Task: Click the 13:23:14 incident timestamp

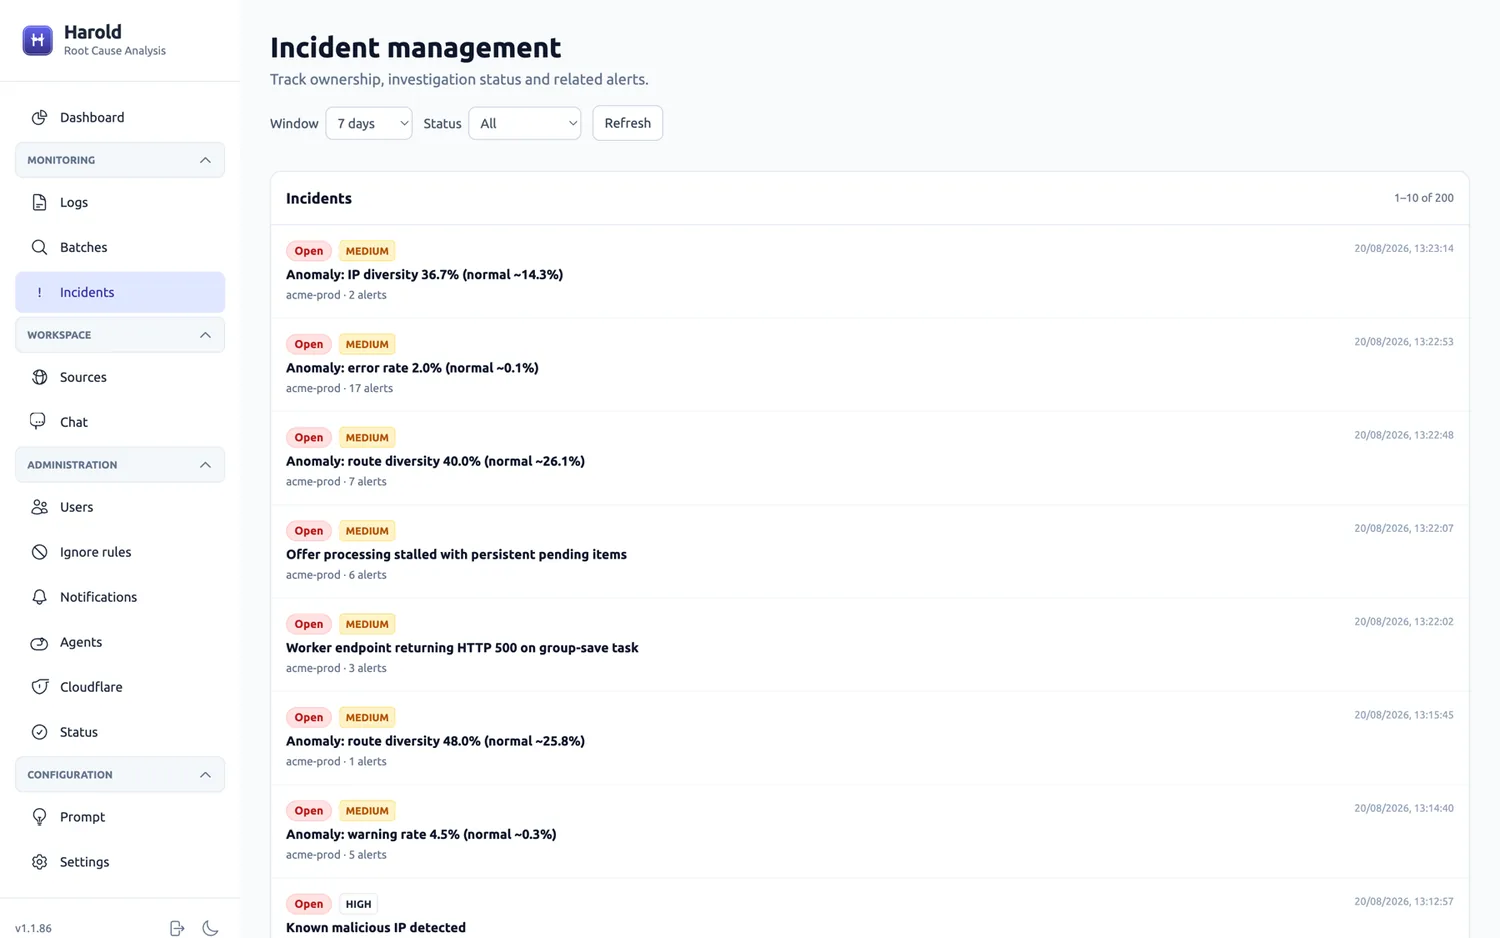Action: [x=1404, y=248]
